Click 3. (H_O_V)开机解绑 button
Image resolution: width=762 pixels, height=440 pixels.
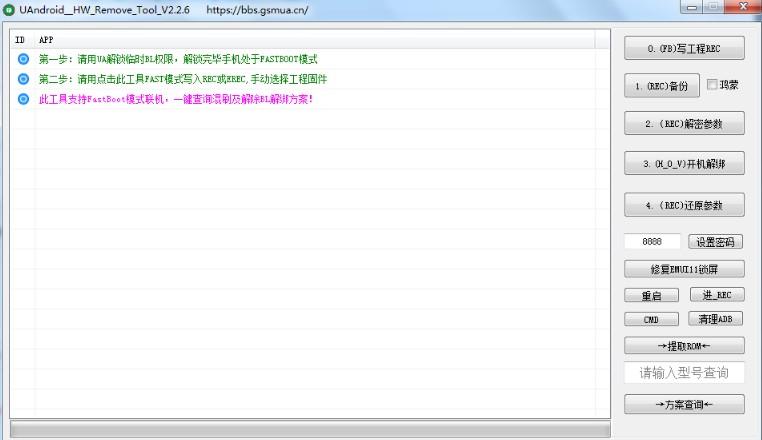684,163
